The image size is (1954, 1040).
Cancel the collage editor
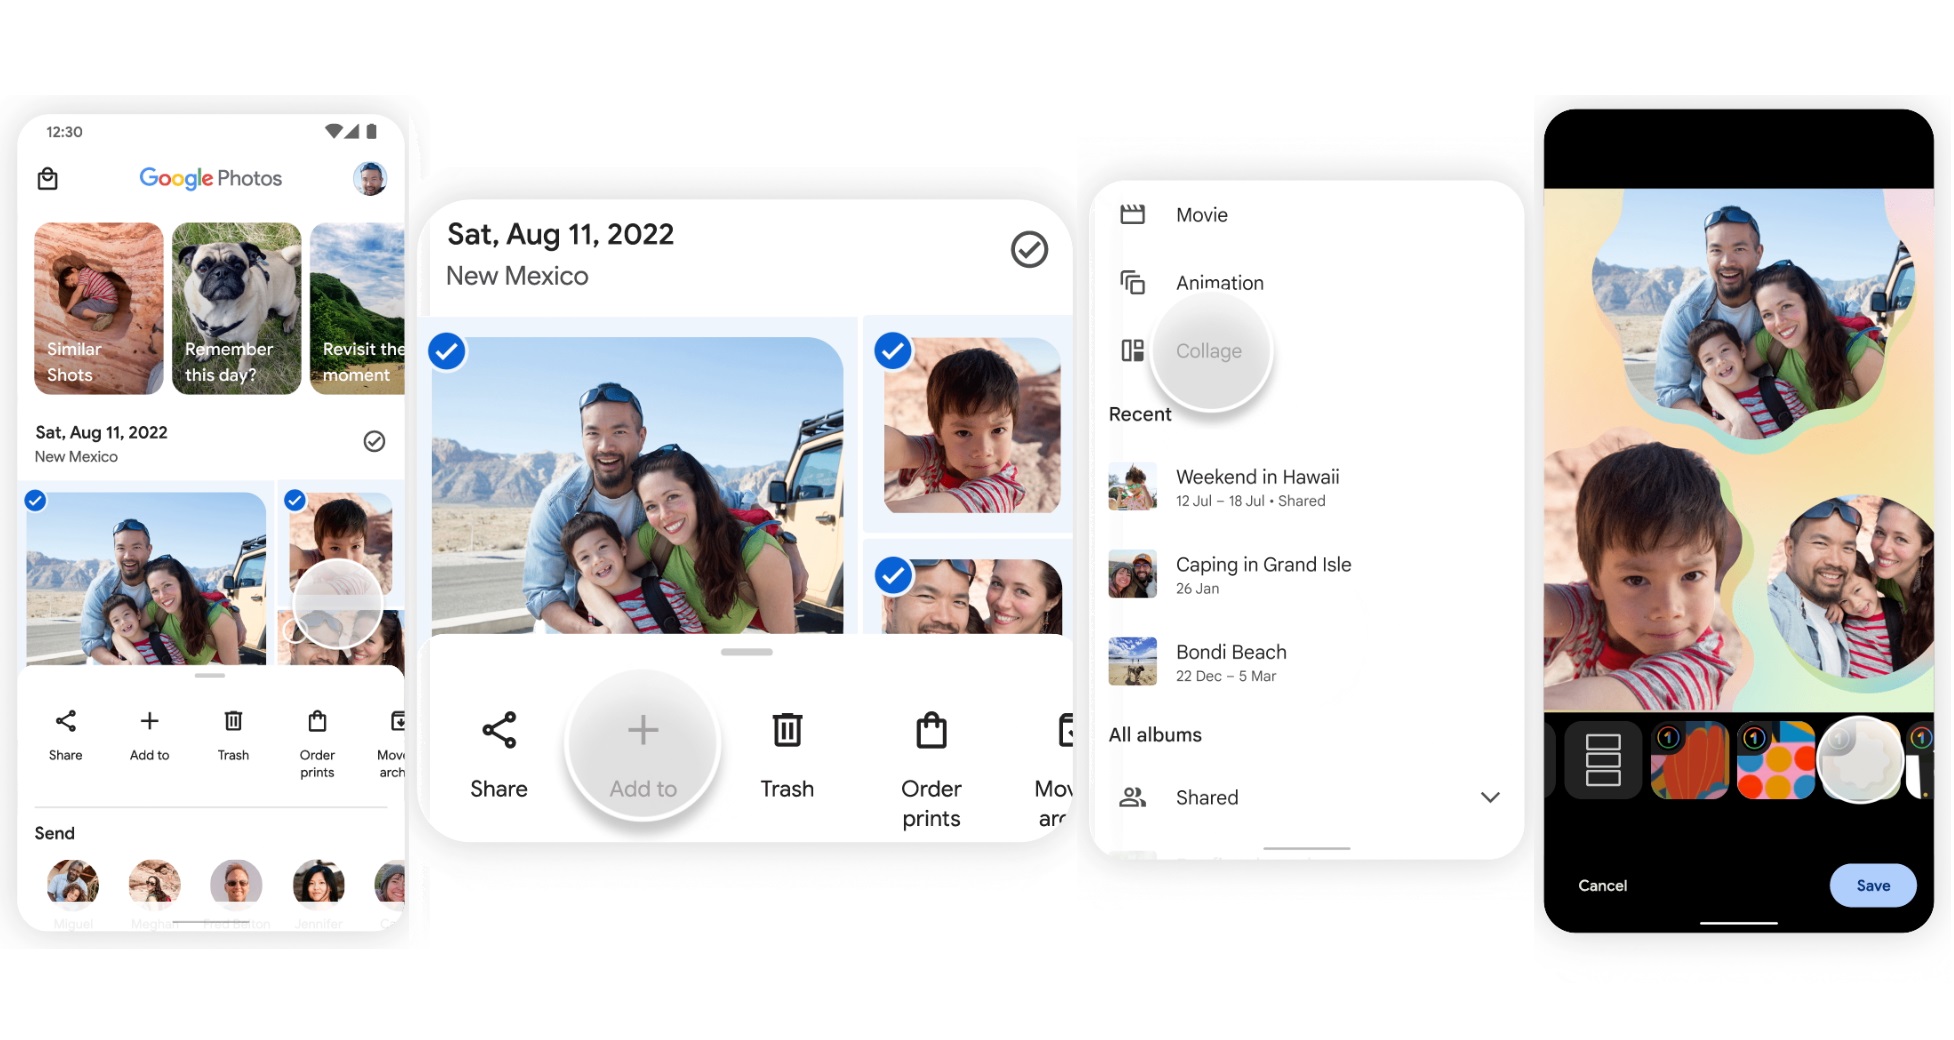1601,885
